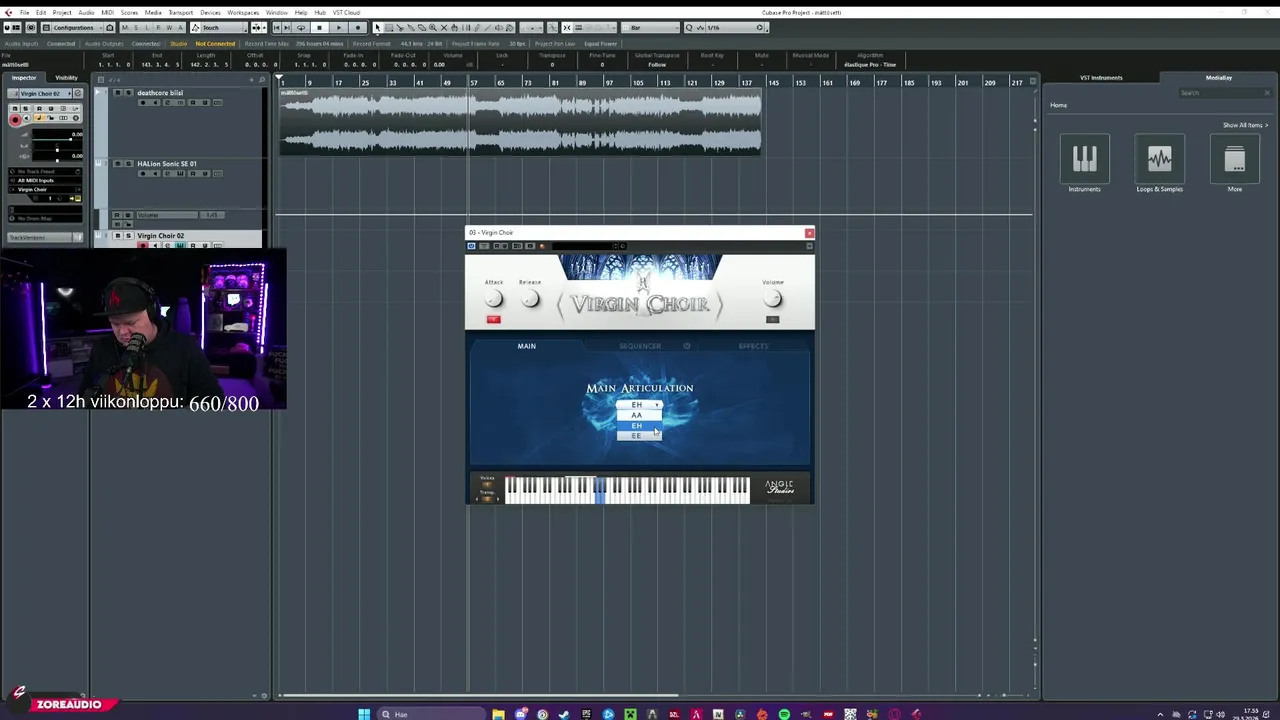Open the EFFECTS tab in Virgin Choir
The height and width of the screenshot is (720, 1280).
pos(753,346)
